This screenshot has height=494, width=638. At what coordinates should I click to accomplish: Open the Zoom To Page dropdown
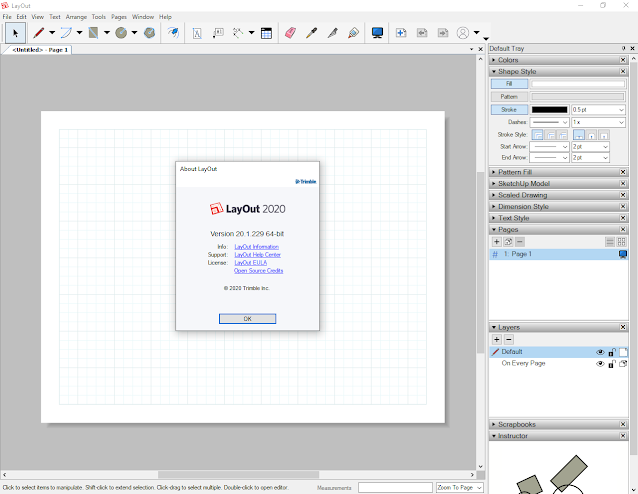(459, 487)
